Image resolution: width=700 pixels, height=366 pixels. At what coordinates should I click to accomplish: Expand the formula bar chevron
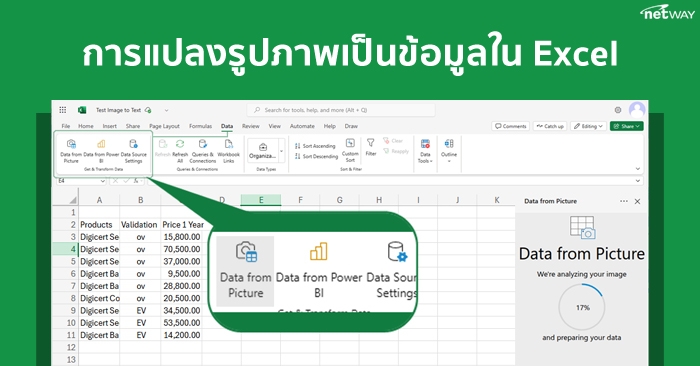[x=638, y=181]
